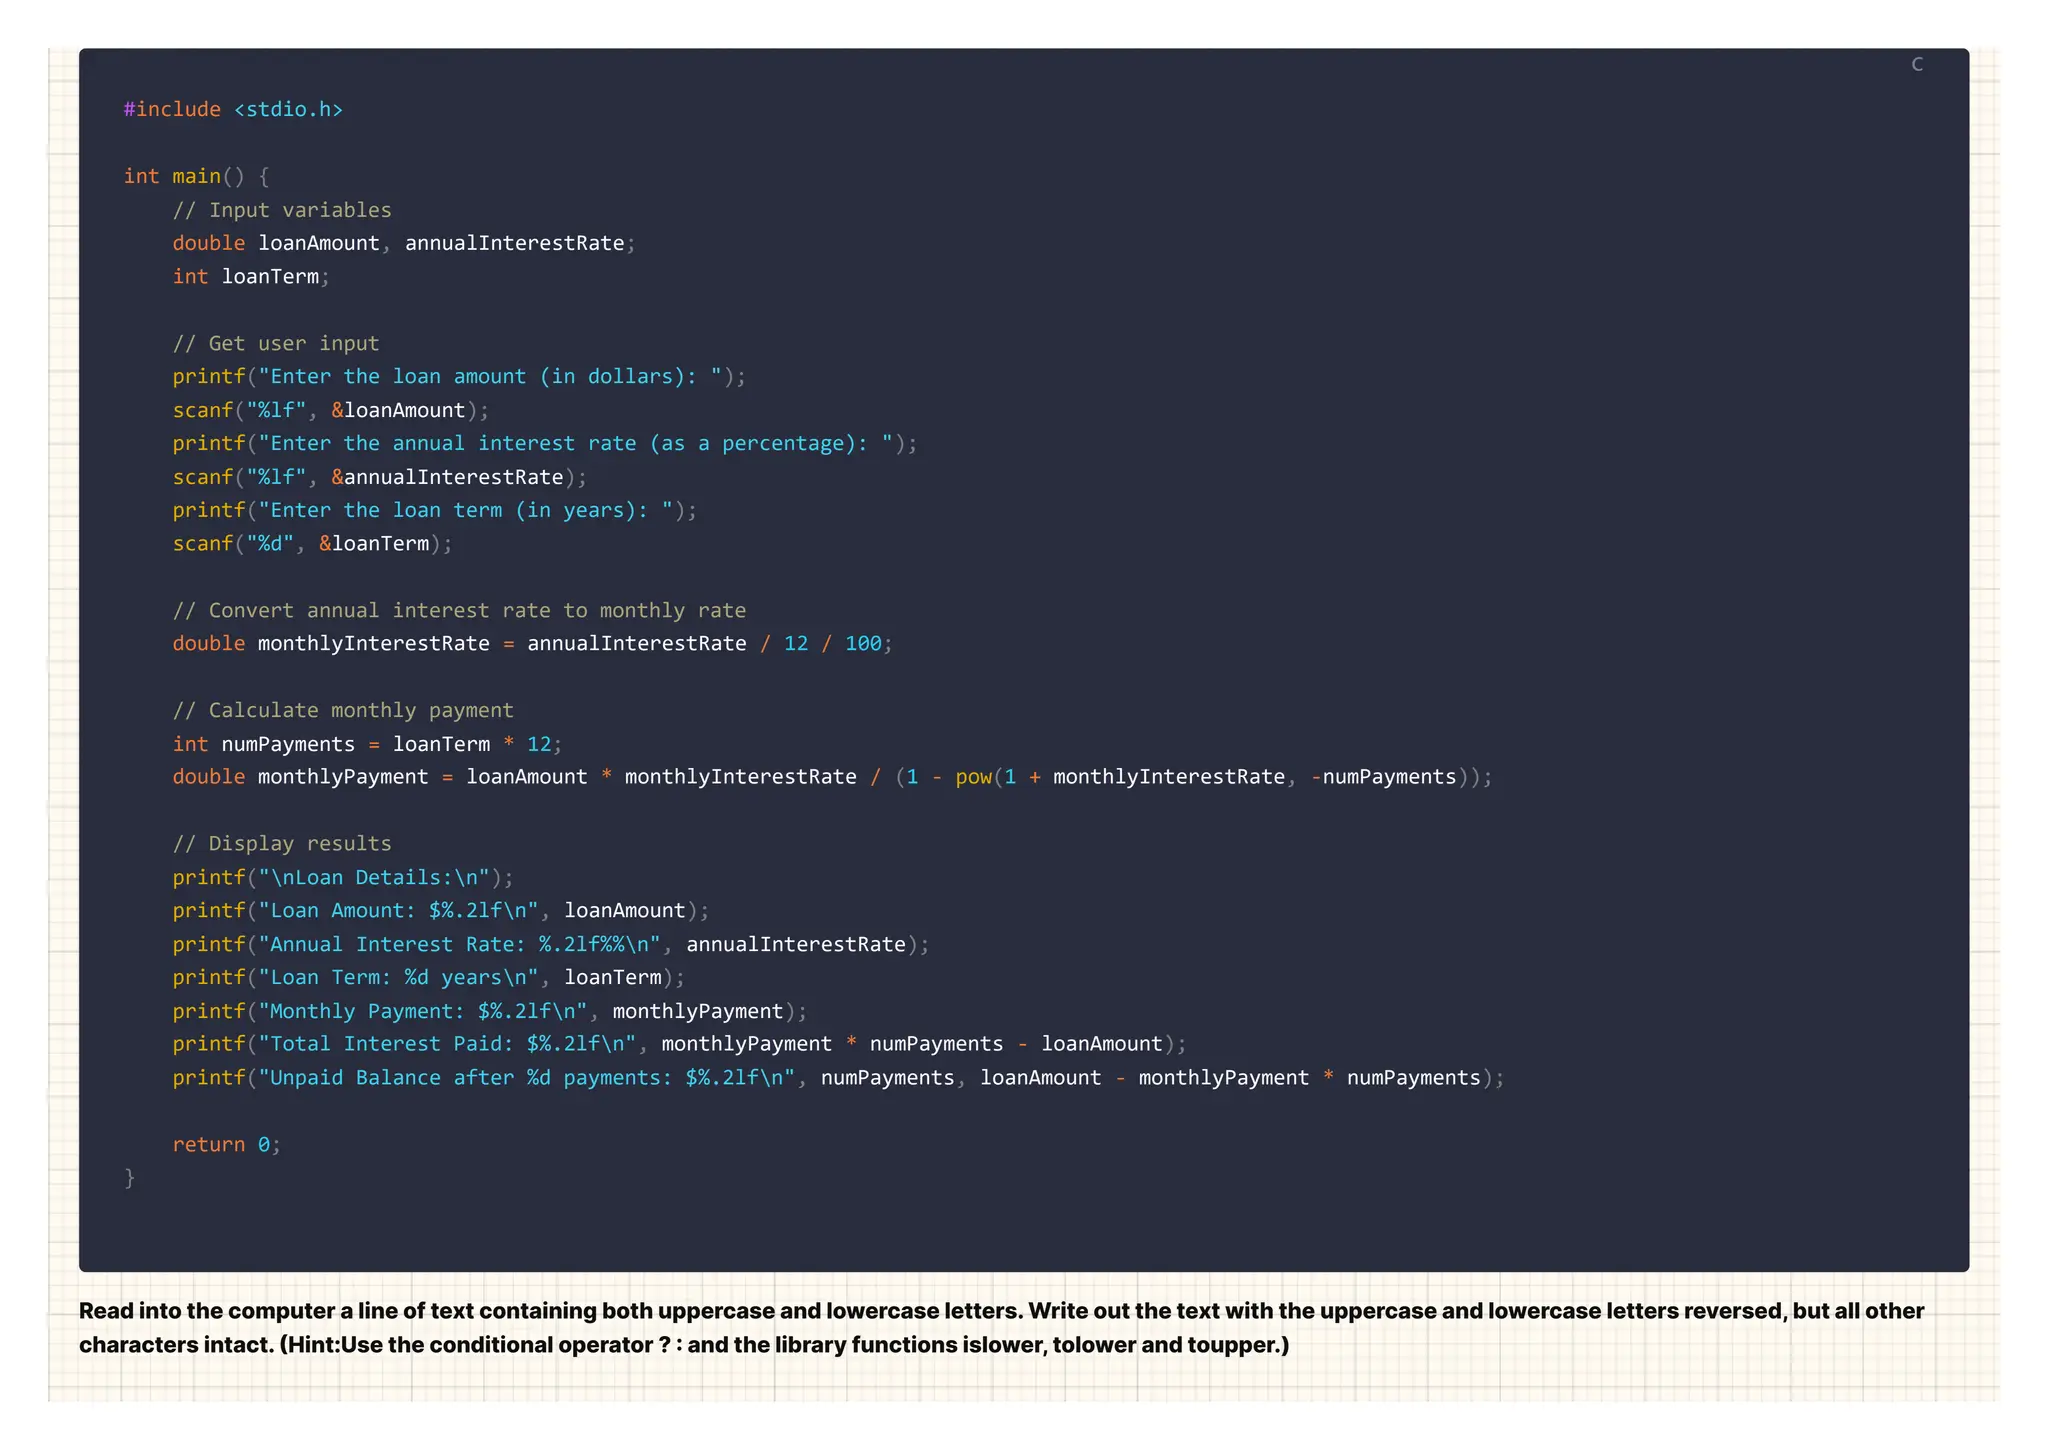Image resolution: width=2048 pixels, height=1448 pixels.
Task: Click the printf 'Loan Details' line
Action: coord(343,877)
